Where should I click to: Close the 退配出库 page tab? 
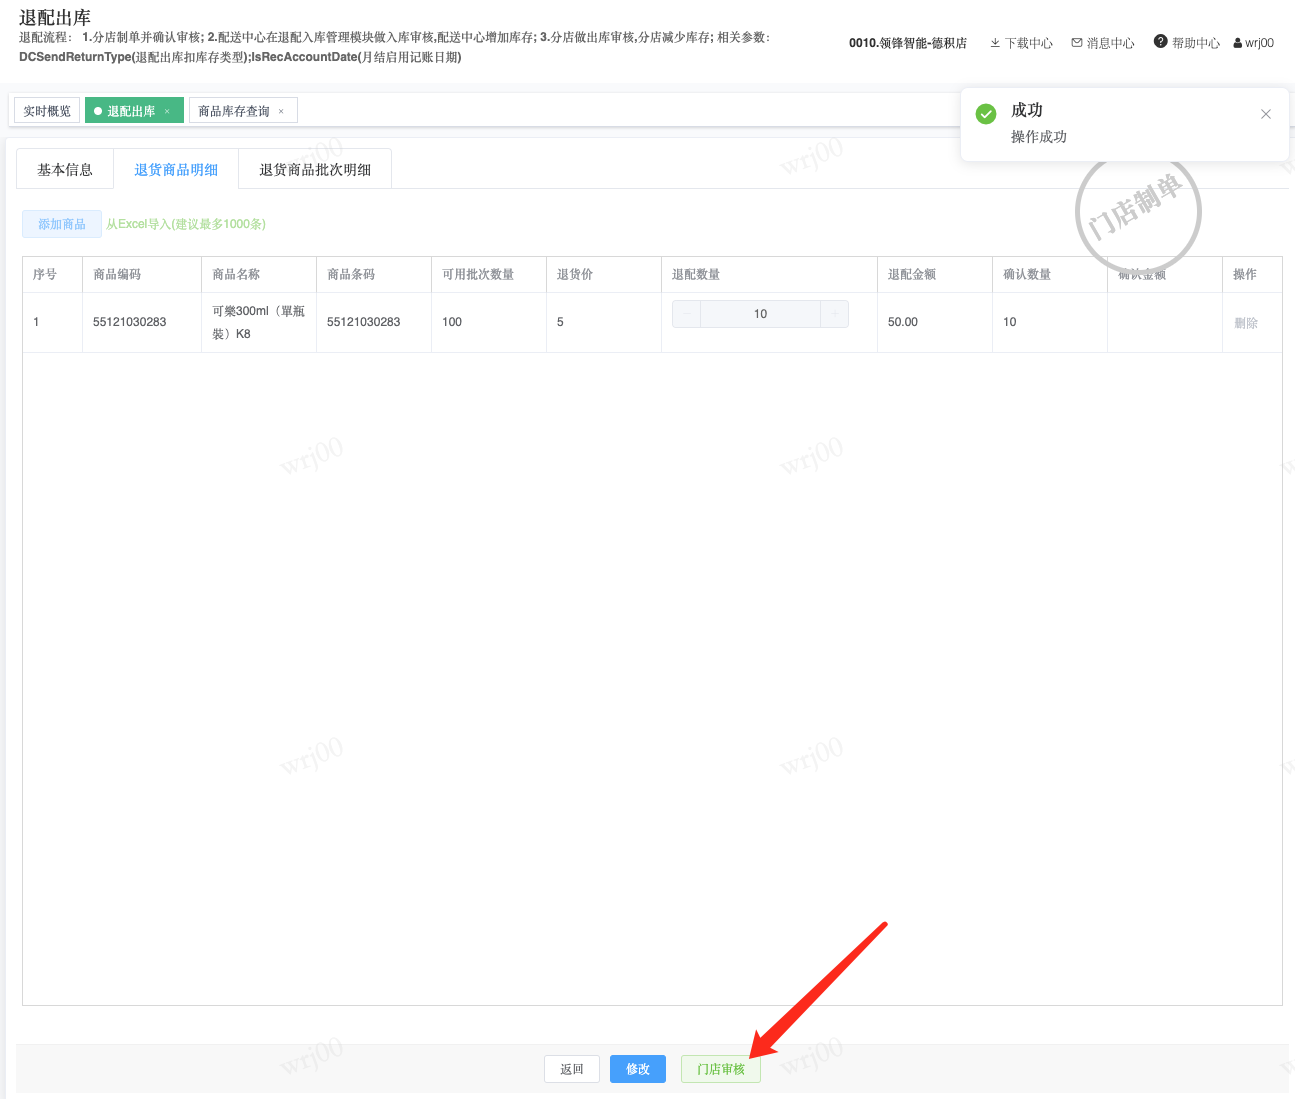point(167,111)
